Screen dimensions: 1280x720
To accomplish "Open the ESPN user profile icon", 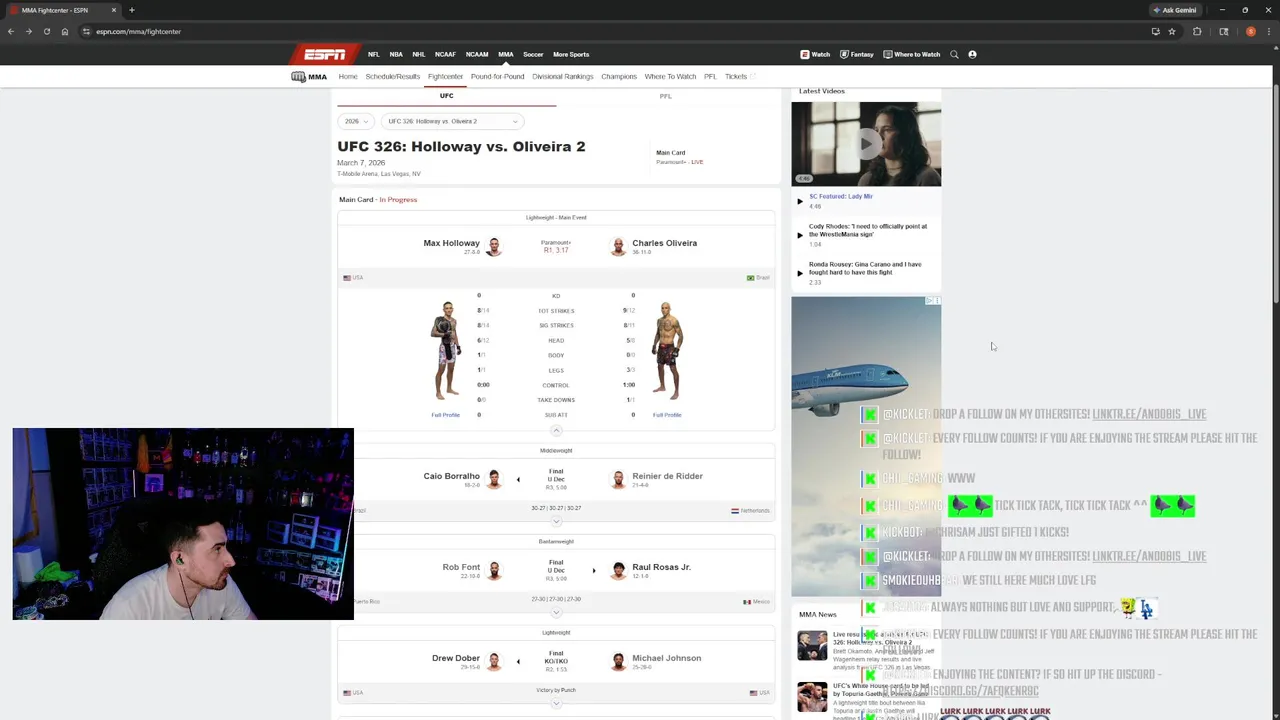I will pyautogui.click(x=972, y=54).
